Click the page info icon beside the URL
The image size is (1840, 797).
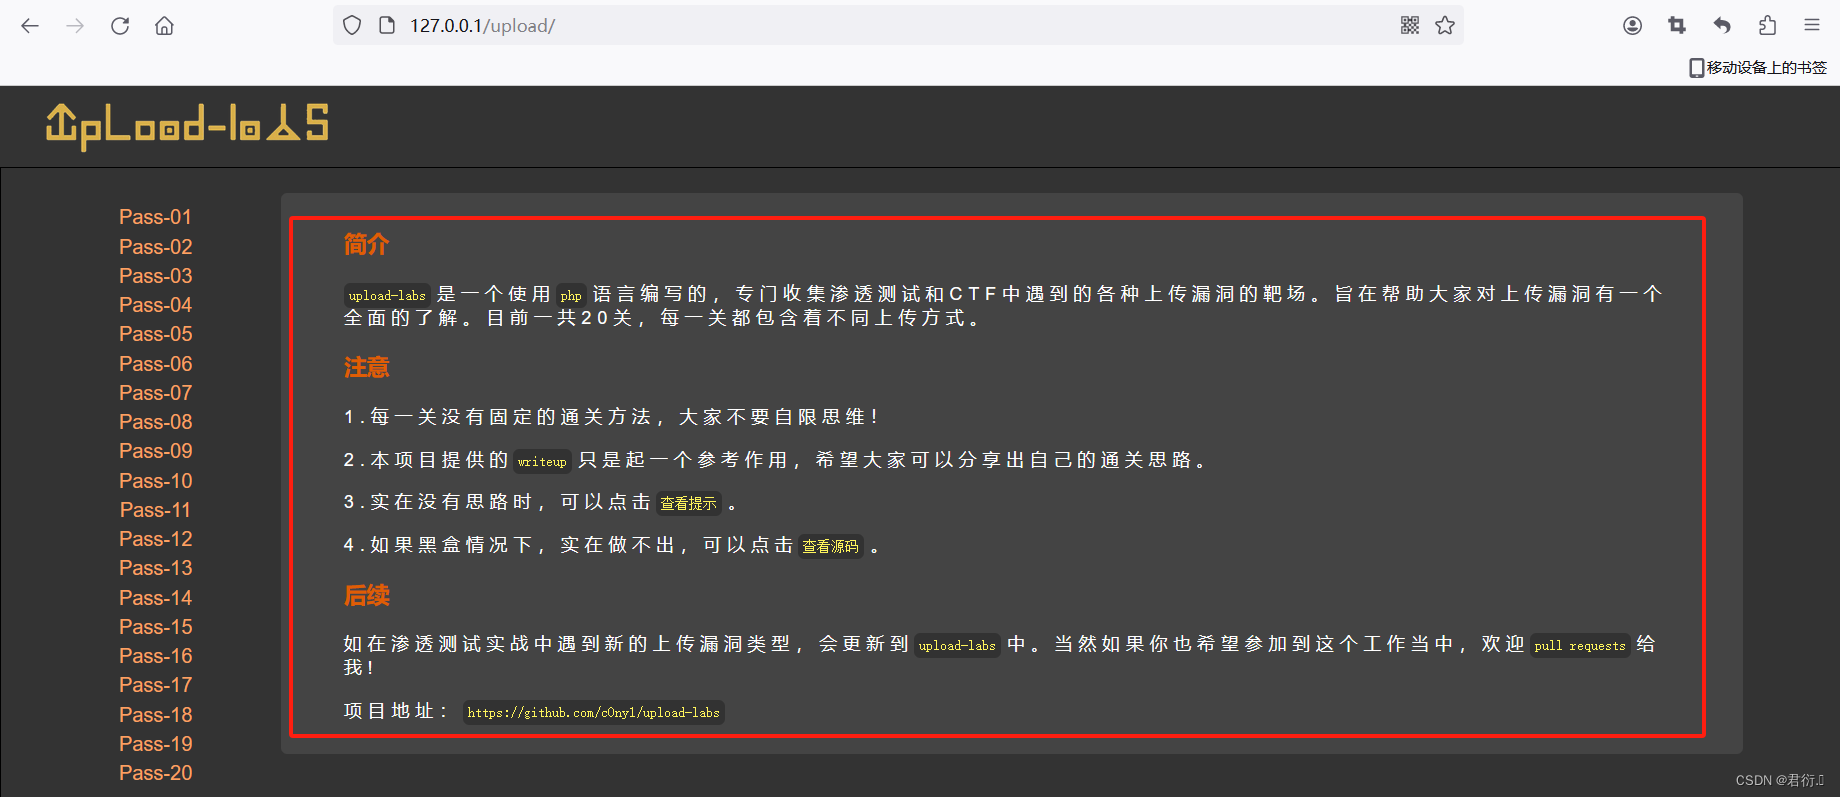pos(387,26)
